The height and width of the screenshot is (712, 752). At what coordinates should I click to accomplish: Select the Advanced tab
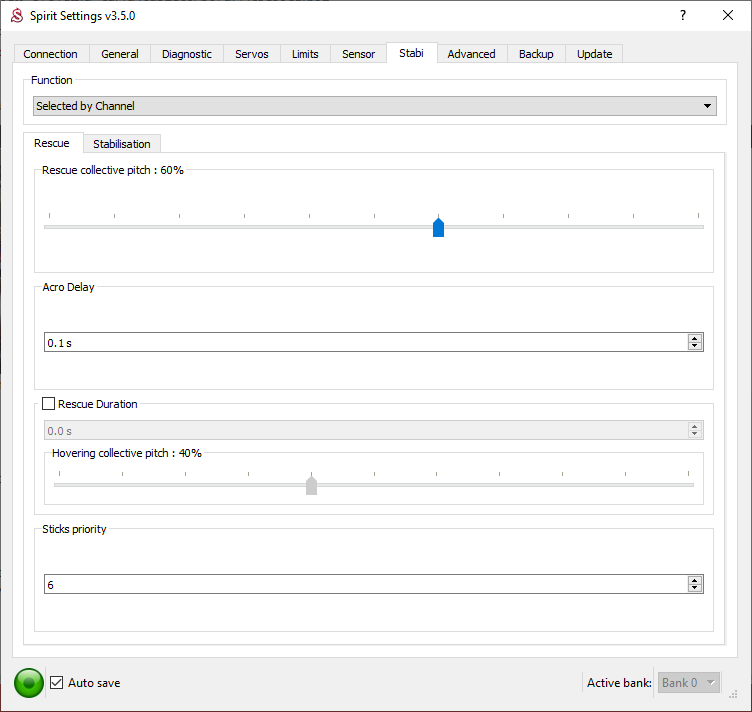click(x=471, y=54)
